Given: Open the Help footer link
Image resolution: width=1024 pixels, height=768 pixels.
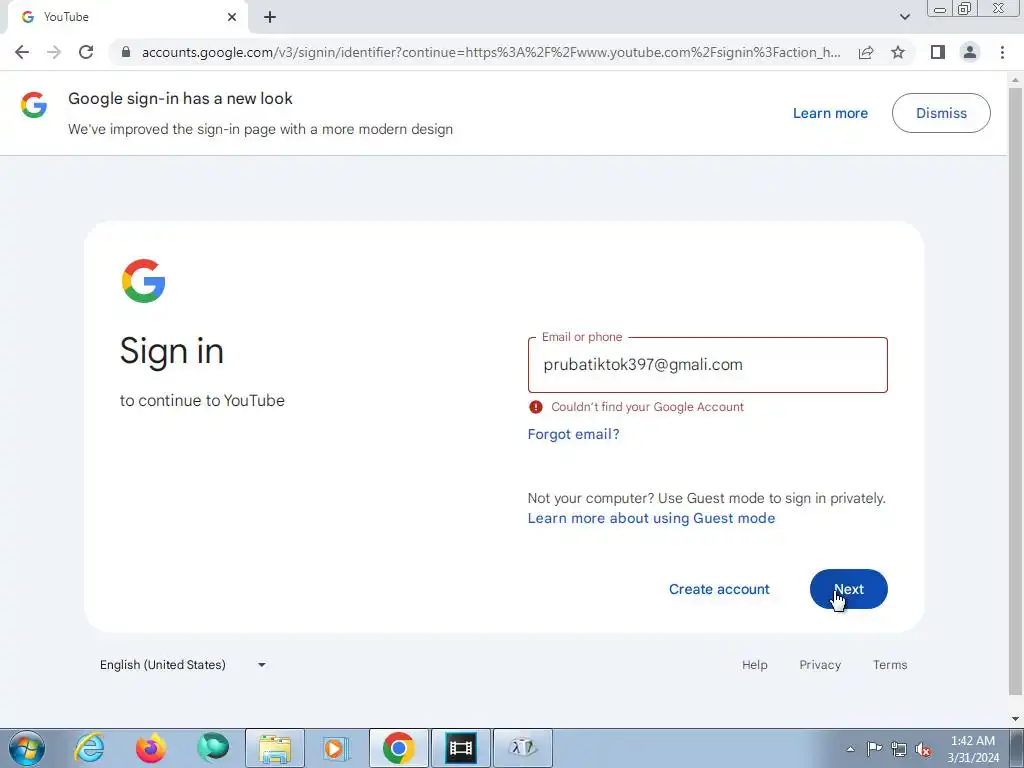Looking at the screenshot, I should tap(754, 665).
